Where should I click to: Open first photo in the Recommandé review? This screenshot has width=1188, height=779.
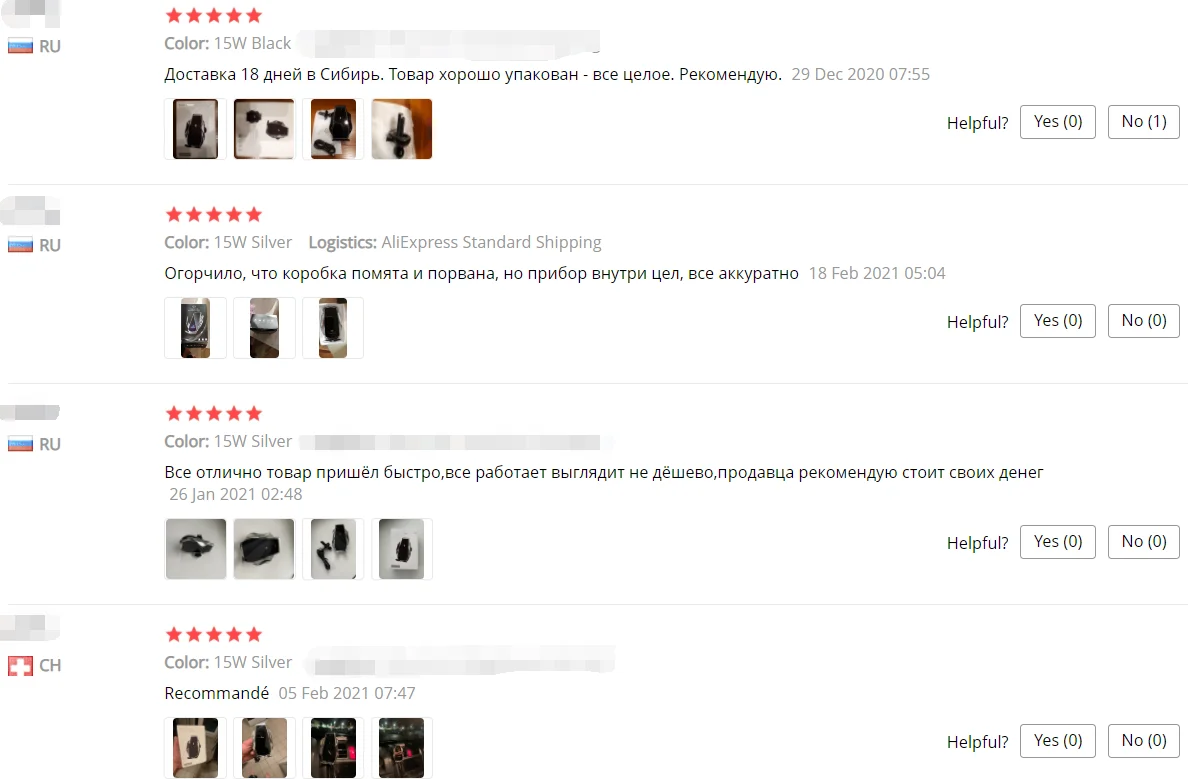tap(195, 747)
